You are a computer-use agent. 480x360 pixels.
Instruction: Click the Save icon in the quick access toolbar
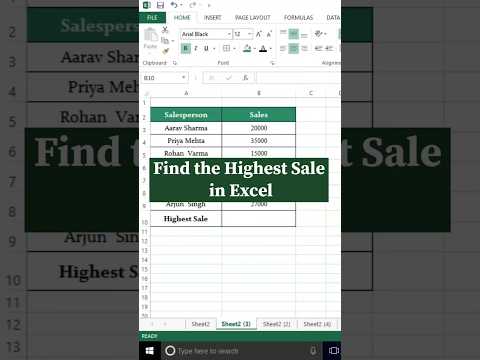tap(160, 5)
